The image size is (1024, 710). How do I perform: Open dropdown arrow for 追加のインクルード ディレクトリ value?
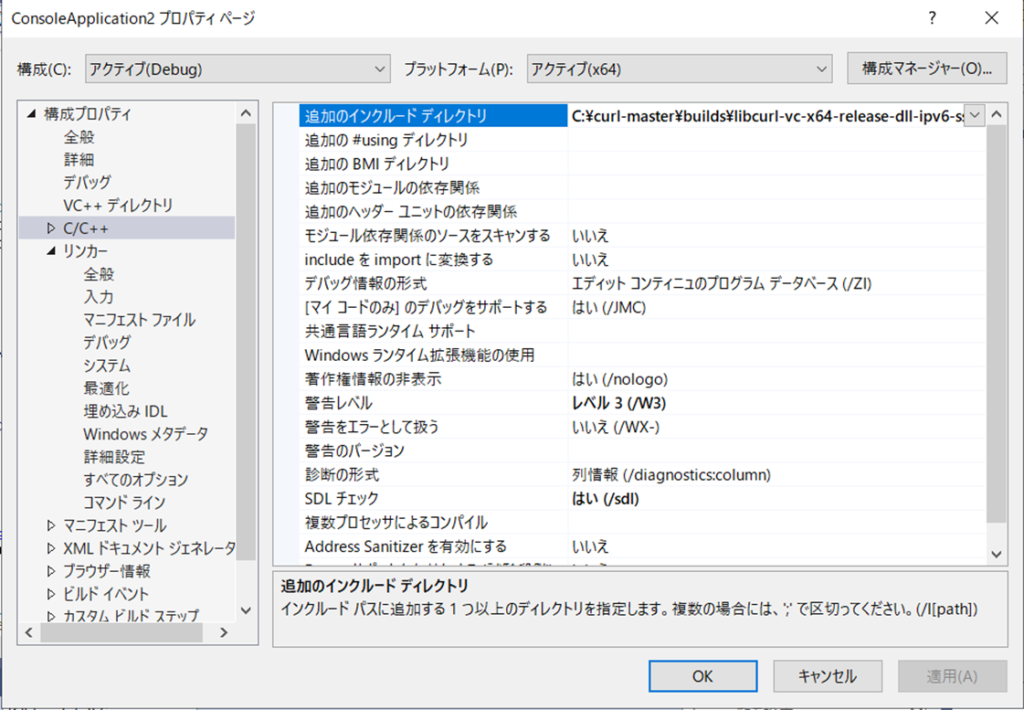coord(975,116)
